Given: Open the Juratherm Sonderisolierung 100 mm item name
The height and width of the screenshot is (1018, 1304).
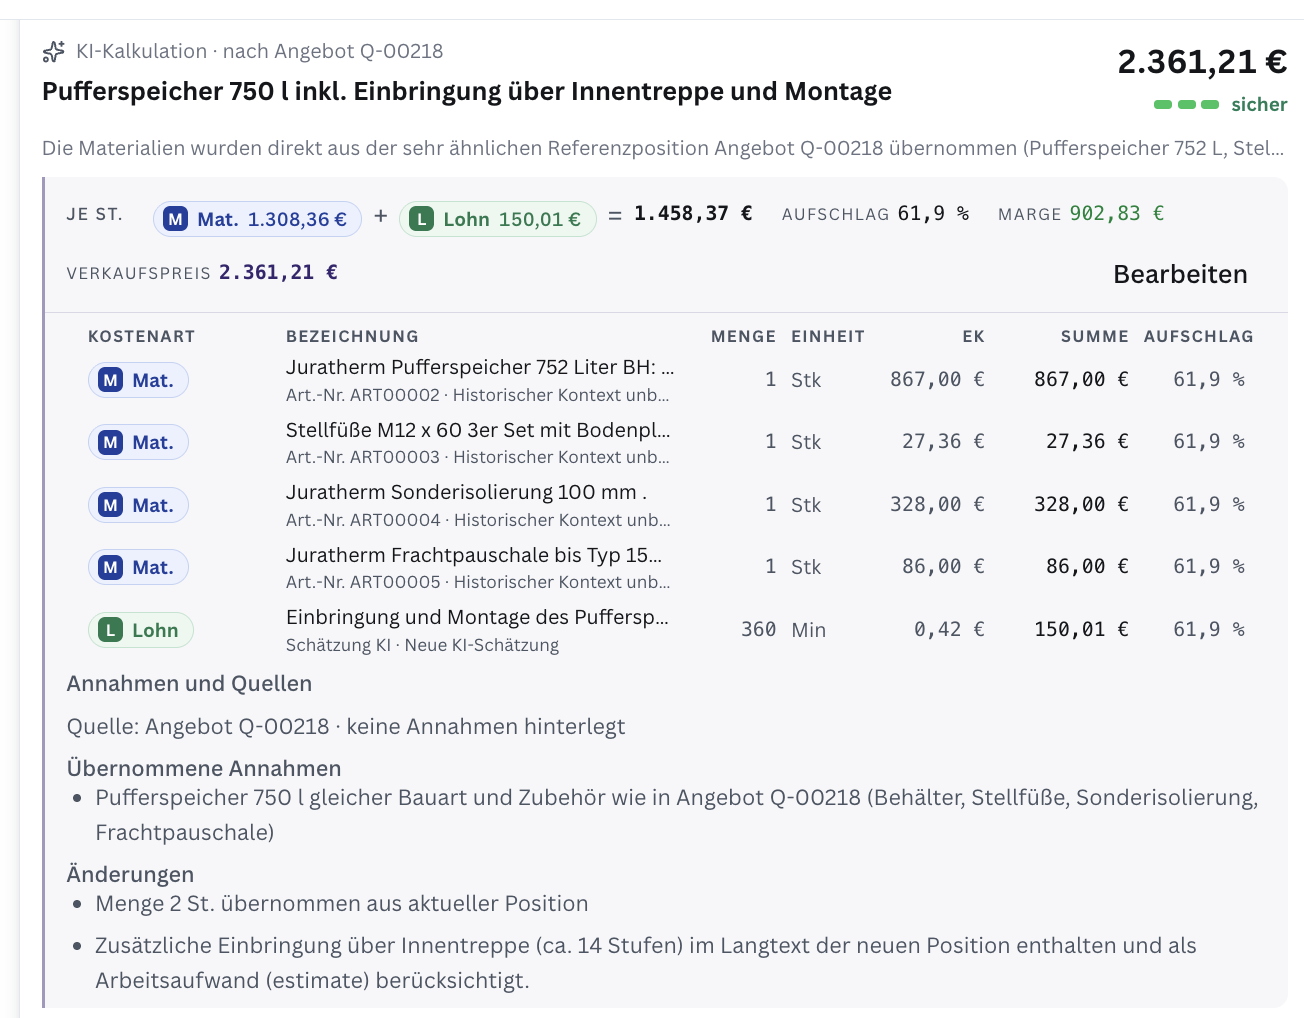Looking at the screenshot, I should (466, 492).
